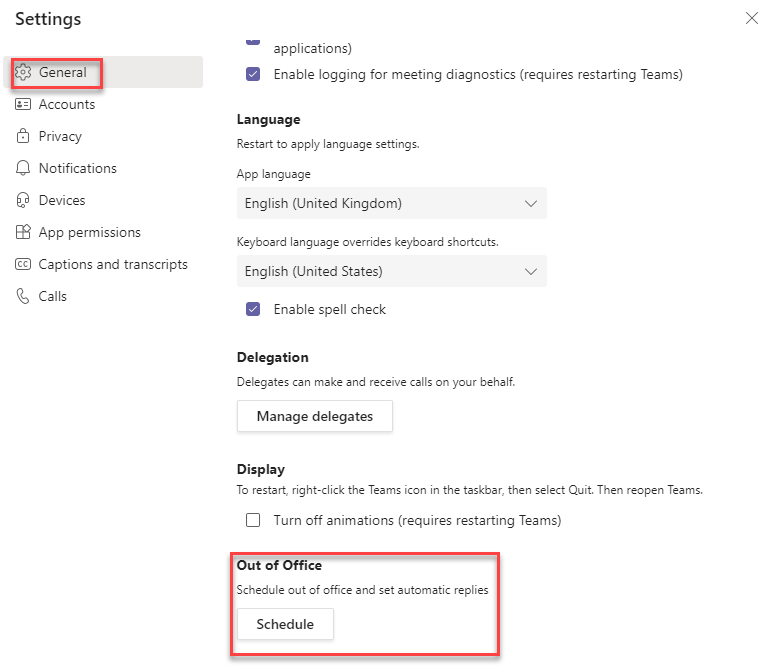Open the App language dropdown

391,203
